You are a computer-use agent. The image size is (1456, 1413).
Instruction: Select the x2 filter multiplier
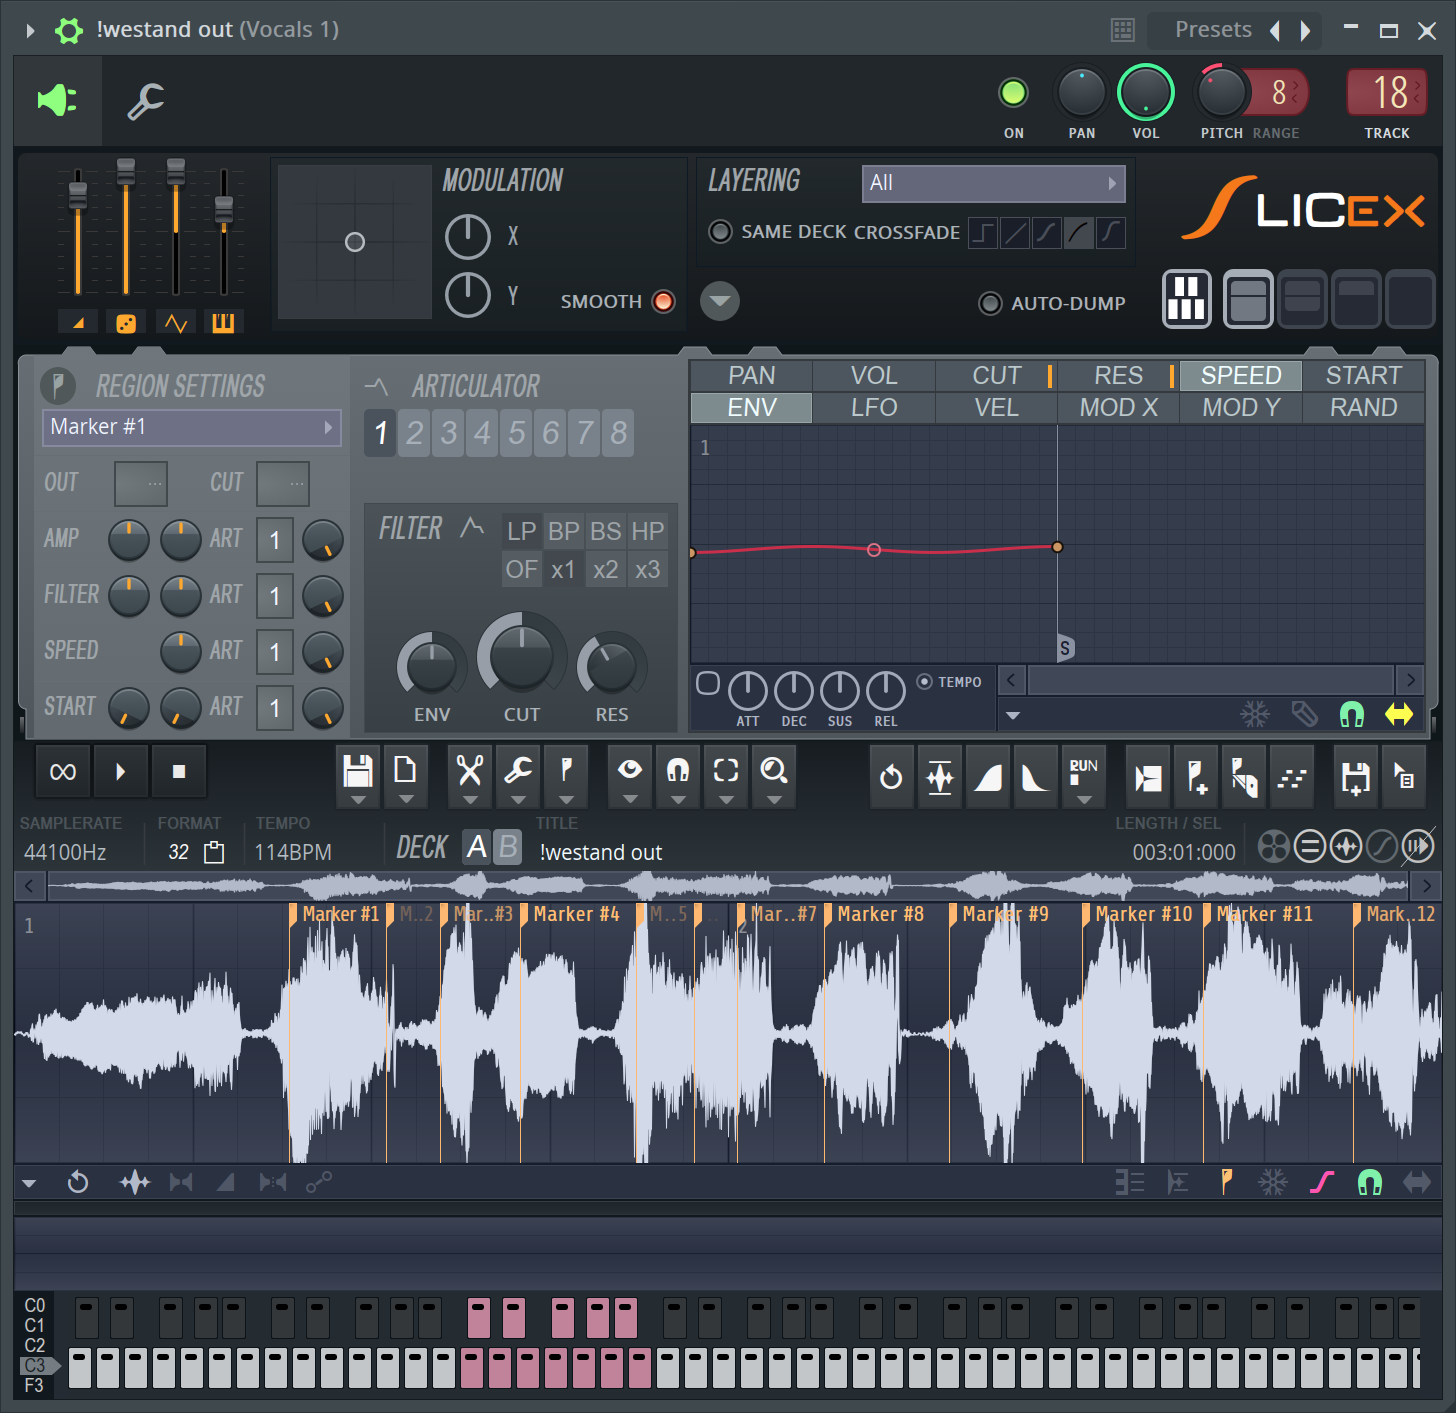point(605,570)
